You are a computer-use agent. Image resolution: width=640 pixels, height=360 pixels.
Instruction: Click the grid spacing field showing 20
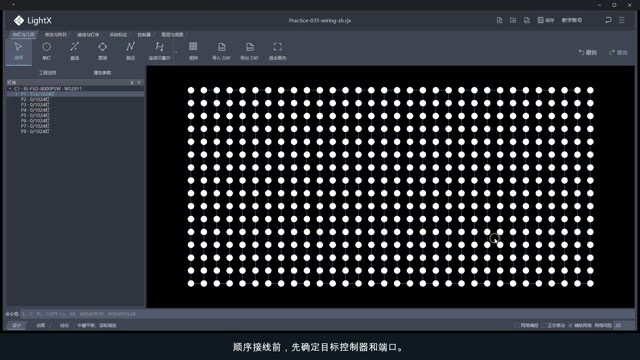(x=624, y=325)
